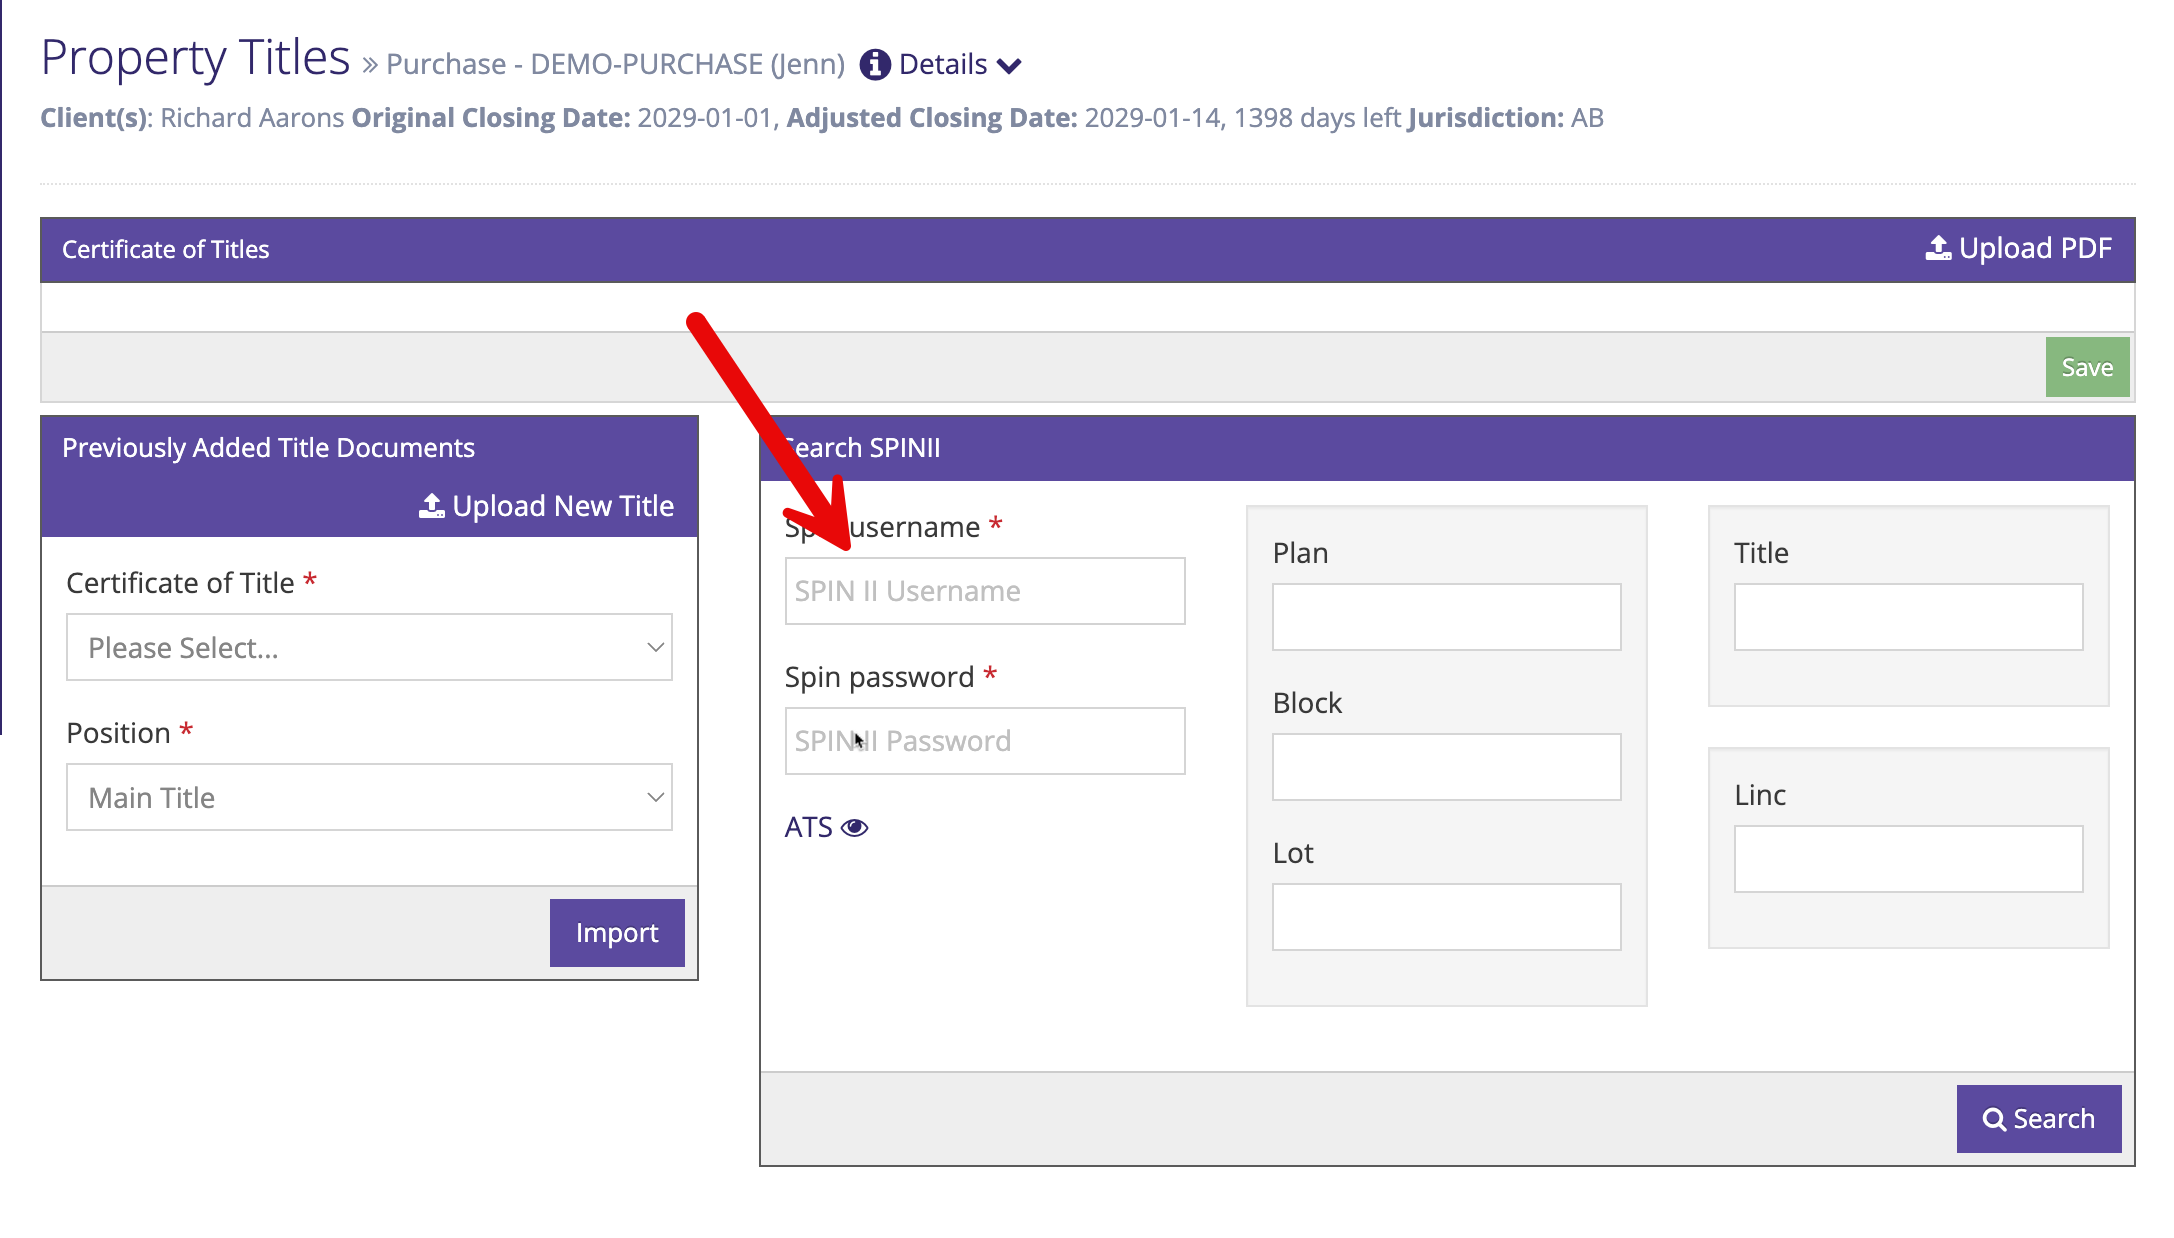
Task: Click the Linc input field
Action: (1907, 859)
